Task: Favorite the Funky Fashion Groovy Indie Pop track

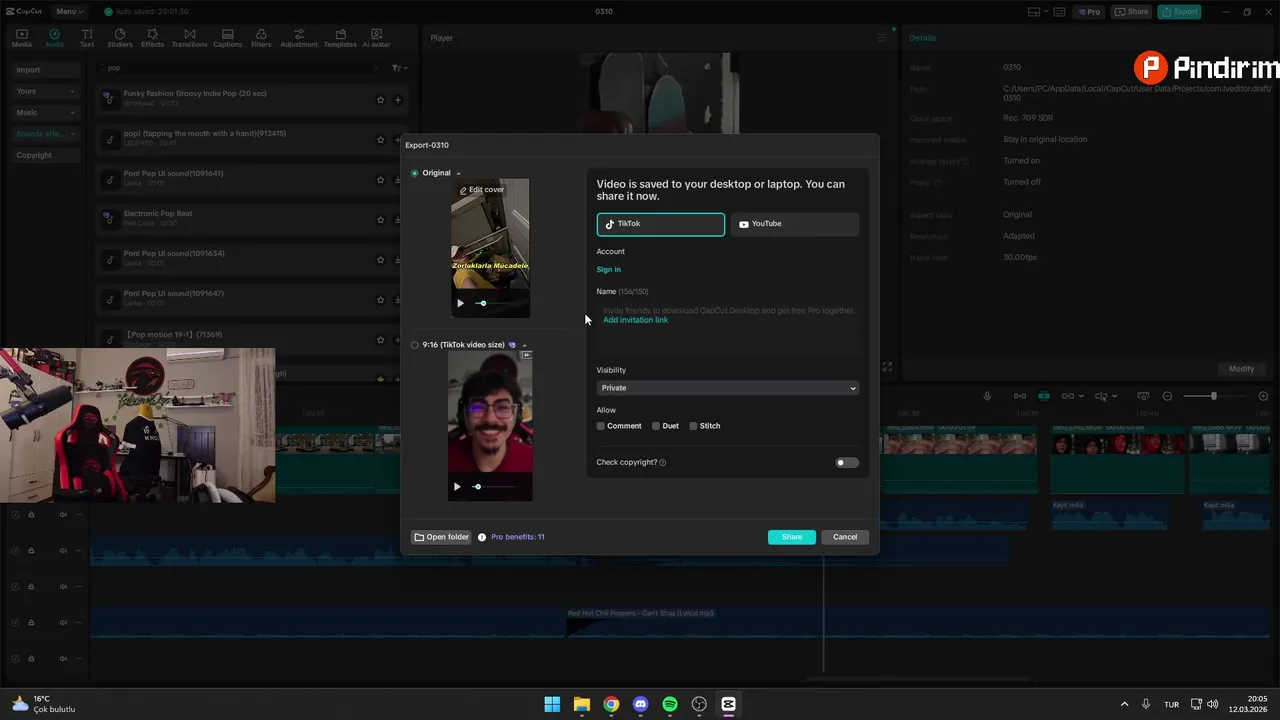Action: [380, 100]
